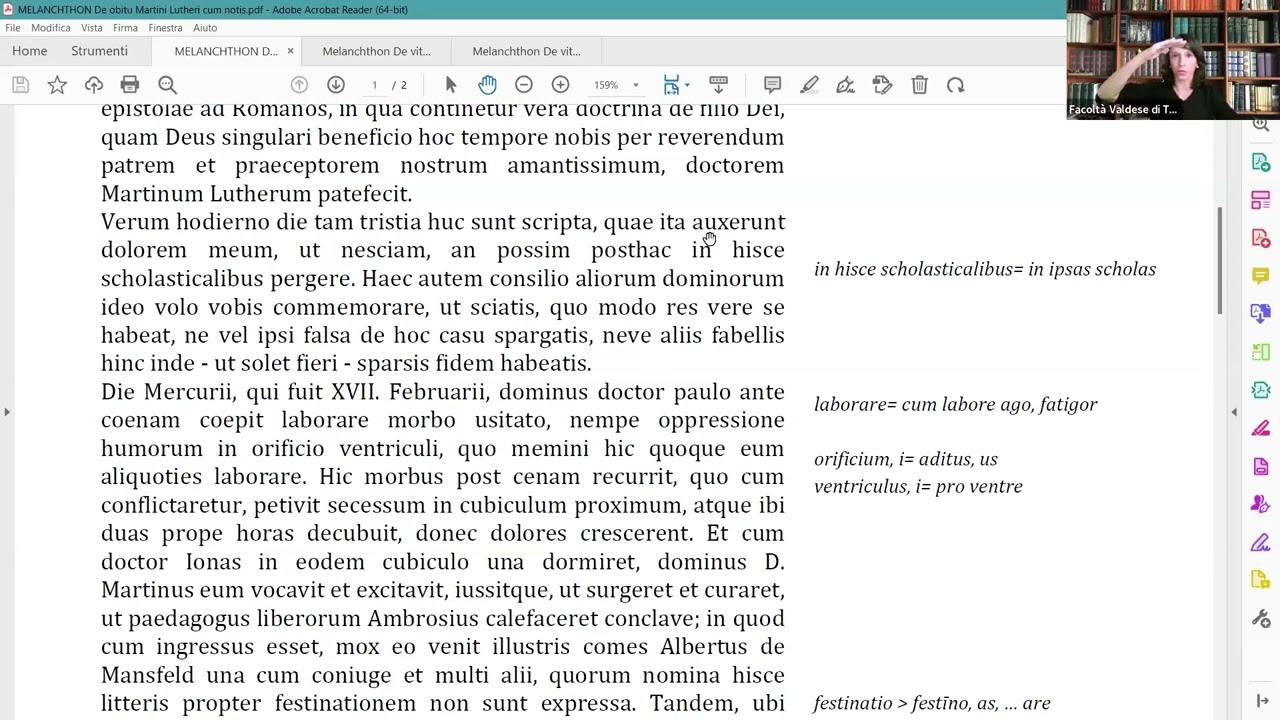Open teal Compress PDF tool in sidebar

point(1260,390)
